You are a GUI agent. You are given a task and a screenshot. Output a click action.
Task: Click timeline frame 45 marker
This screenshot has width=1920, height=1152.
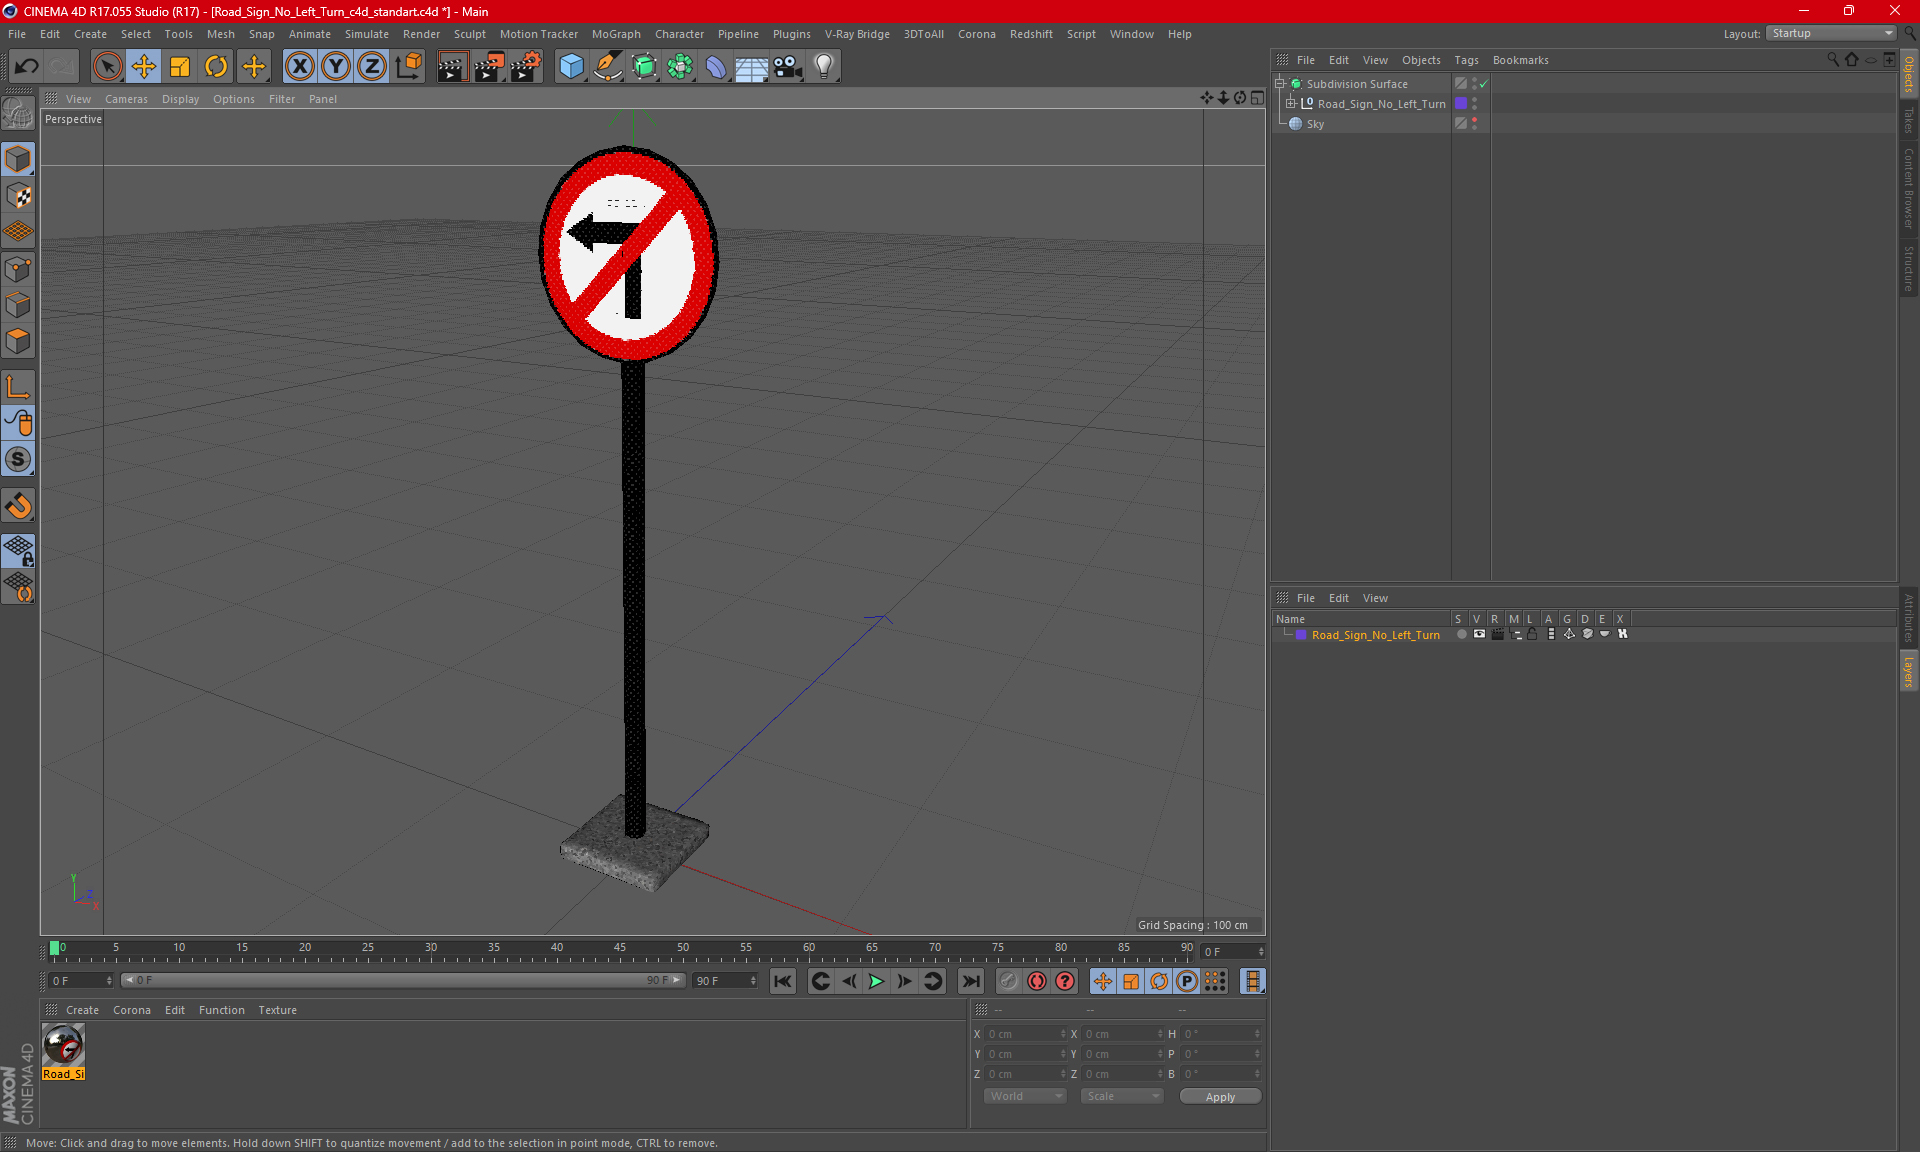[620, 948]
